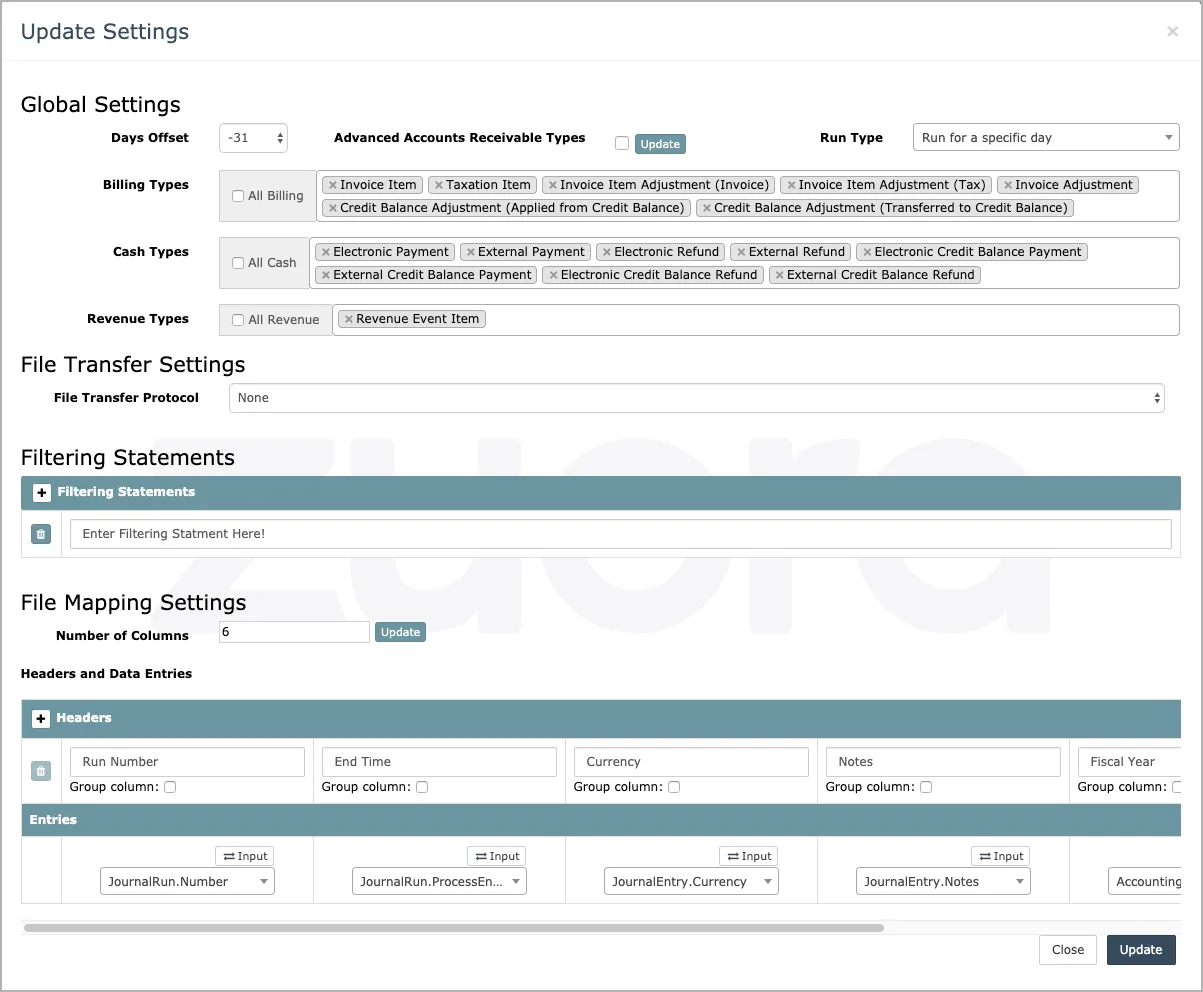Click Update beside Number of Columns

pyautogui.click(x=400, y=632)
